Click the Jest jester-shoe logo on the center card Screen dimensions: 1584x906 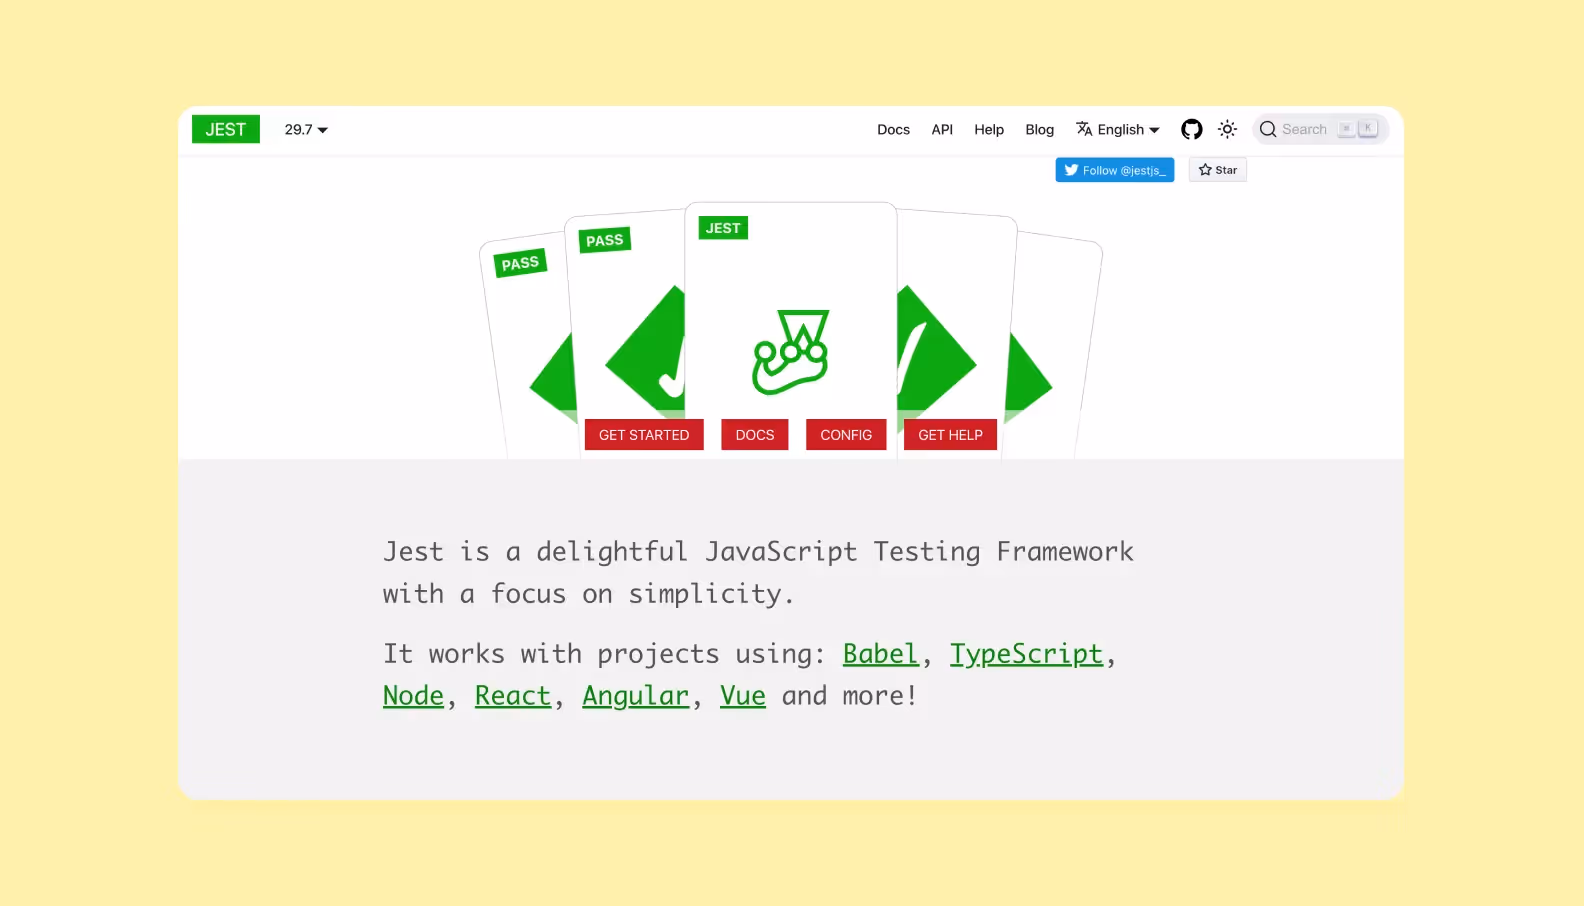tap(790, 352)
